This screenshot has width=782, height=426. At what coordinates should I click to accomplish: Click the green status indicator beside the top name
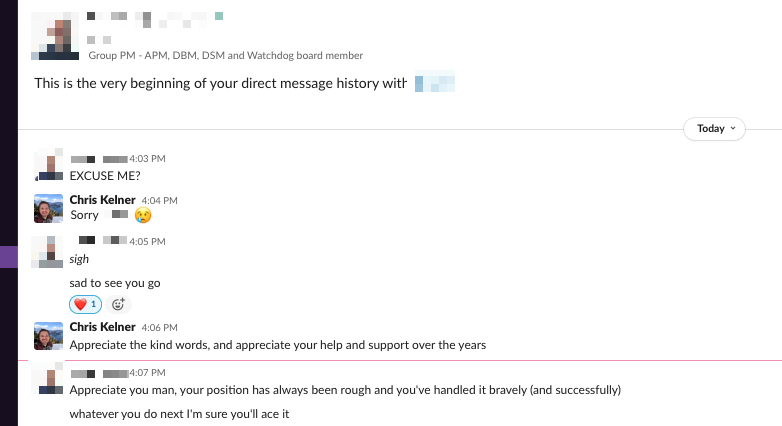[x=219, y=16]
